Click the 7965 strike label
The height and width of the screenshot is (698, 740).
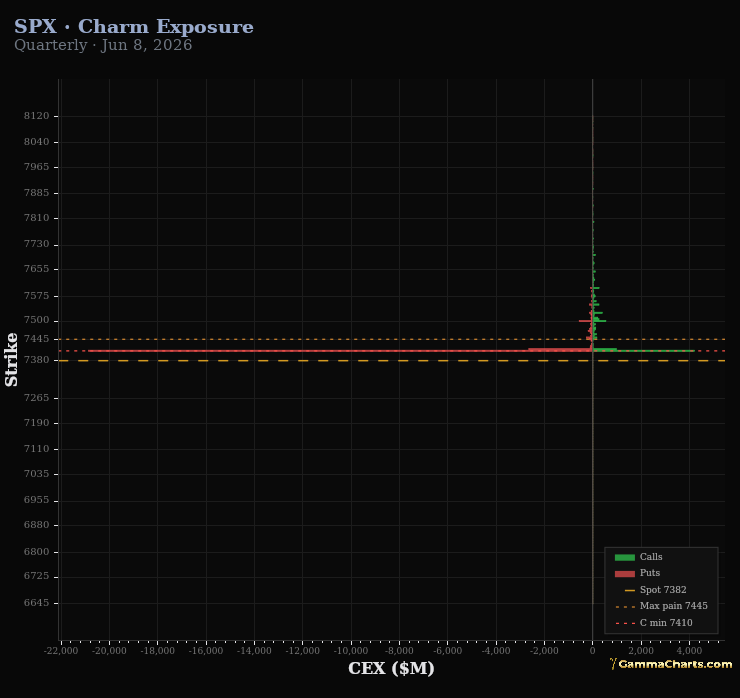point(37,167)
